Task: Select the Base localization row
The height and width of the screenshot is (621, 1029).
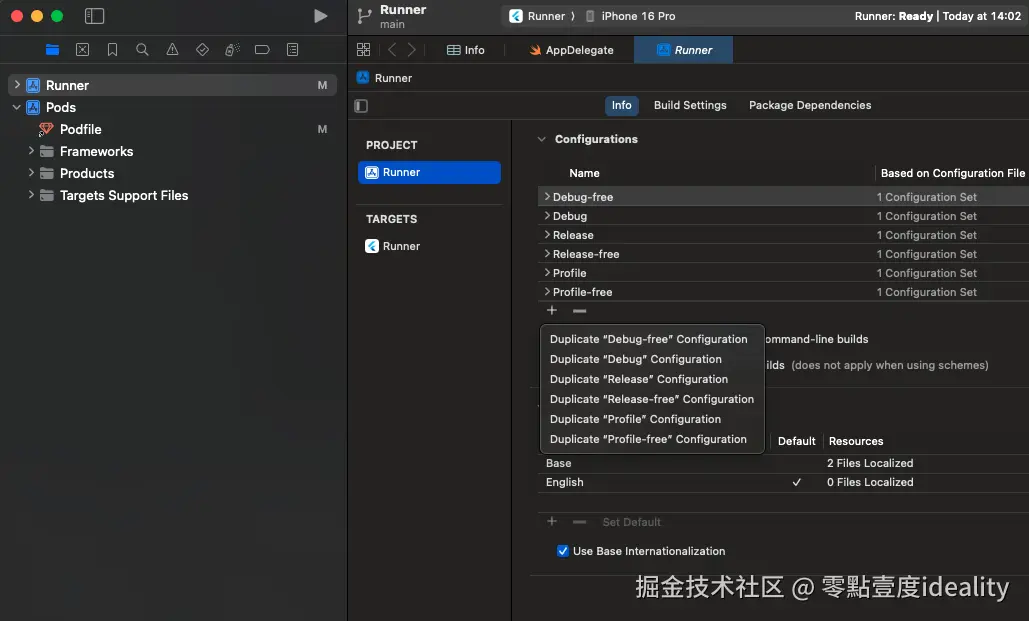Action: pos(783,463)
